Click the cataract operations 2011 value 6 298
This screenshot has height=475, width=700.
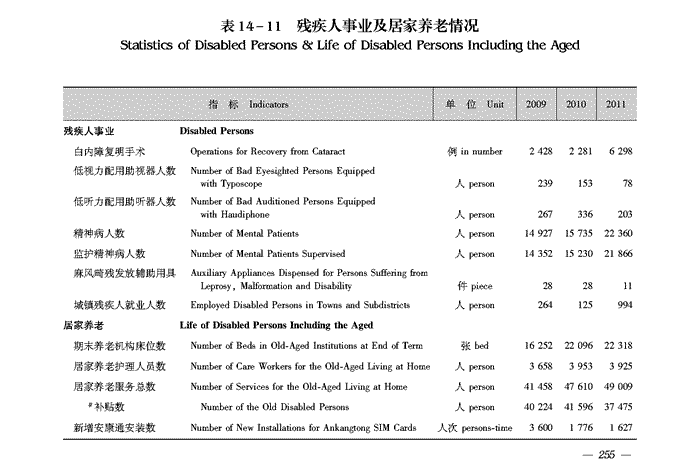tap(616, 152)
